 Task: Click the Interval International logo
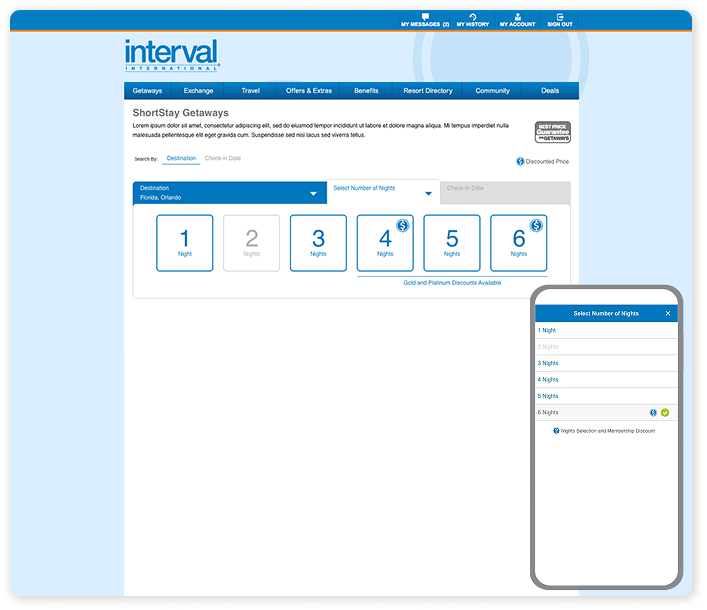pyautogui.click(x=172, y=55)
